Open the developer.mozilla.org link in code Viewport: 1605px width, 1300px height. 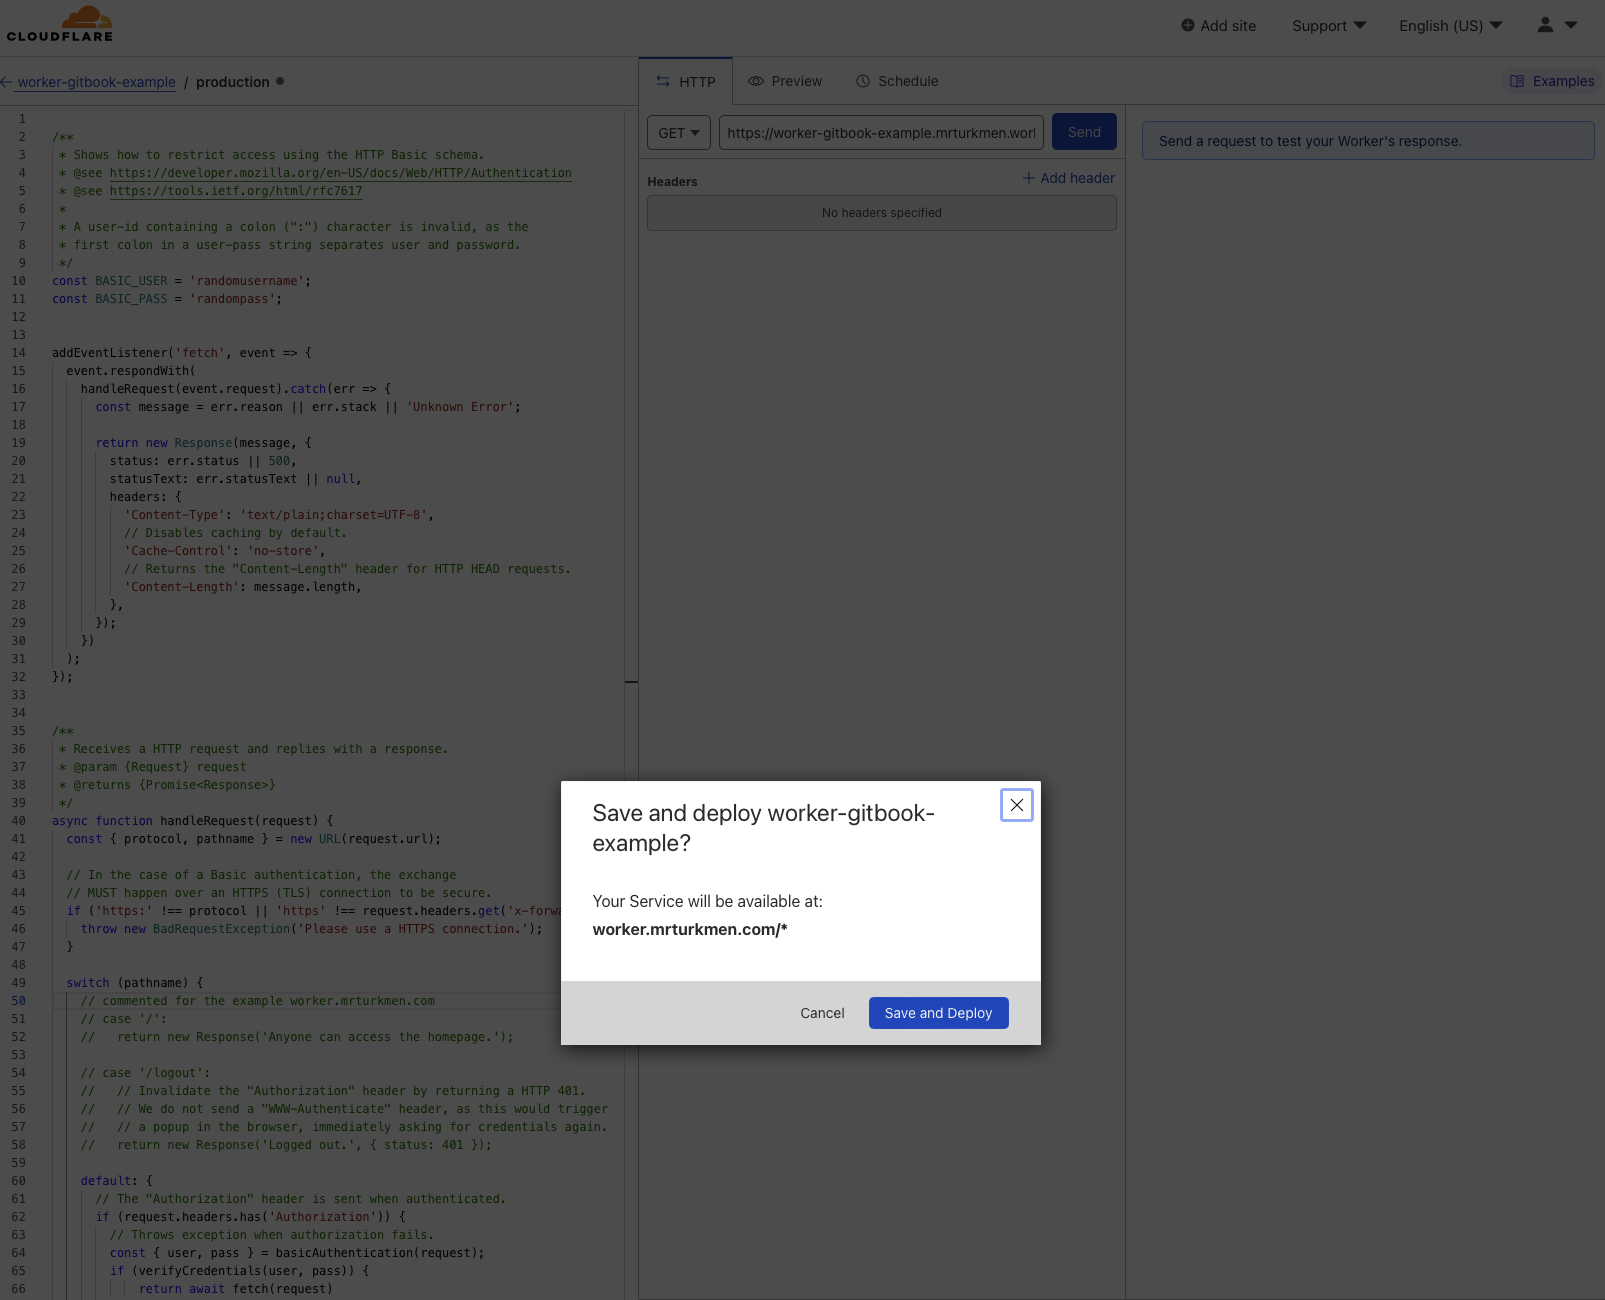[341, 173]
